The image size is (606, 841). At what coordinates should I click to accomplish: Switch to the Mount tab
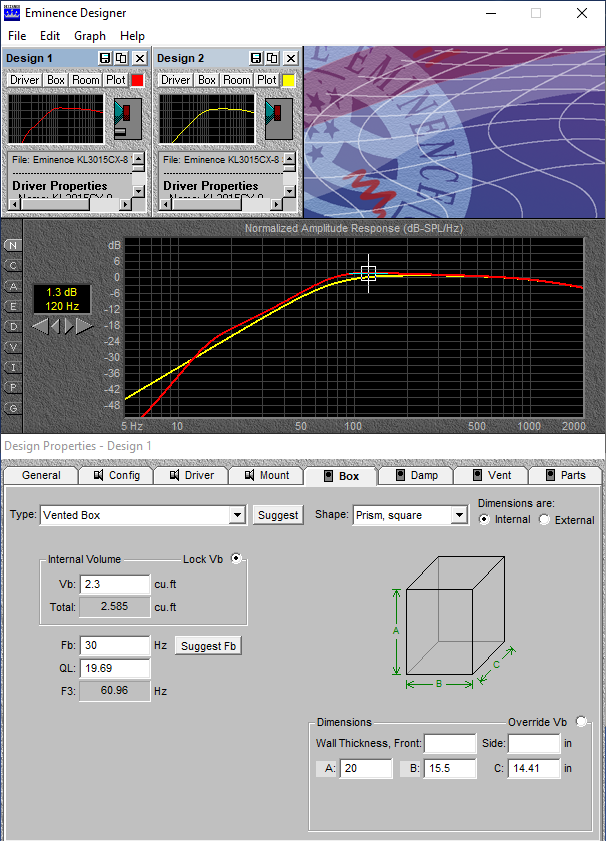267,475
